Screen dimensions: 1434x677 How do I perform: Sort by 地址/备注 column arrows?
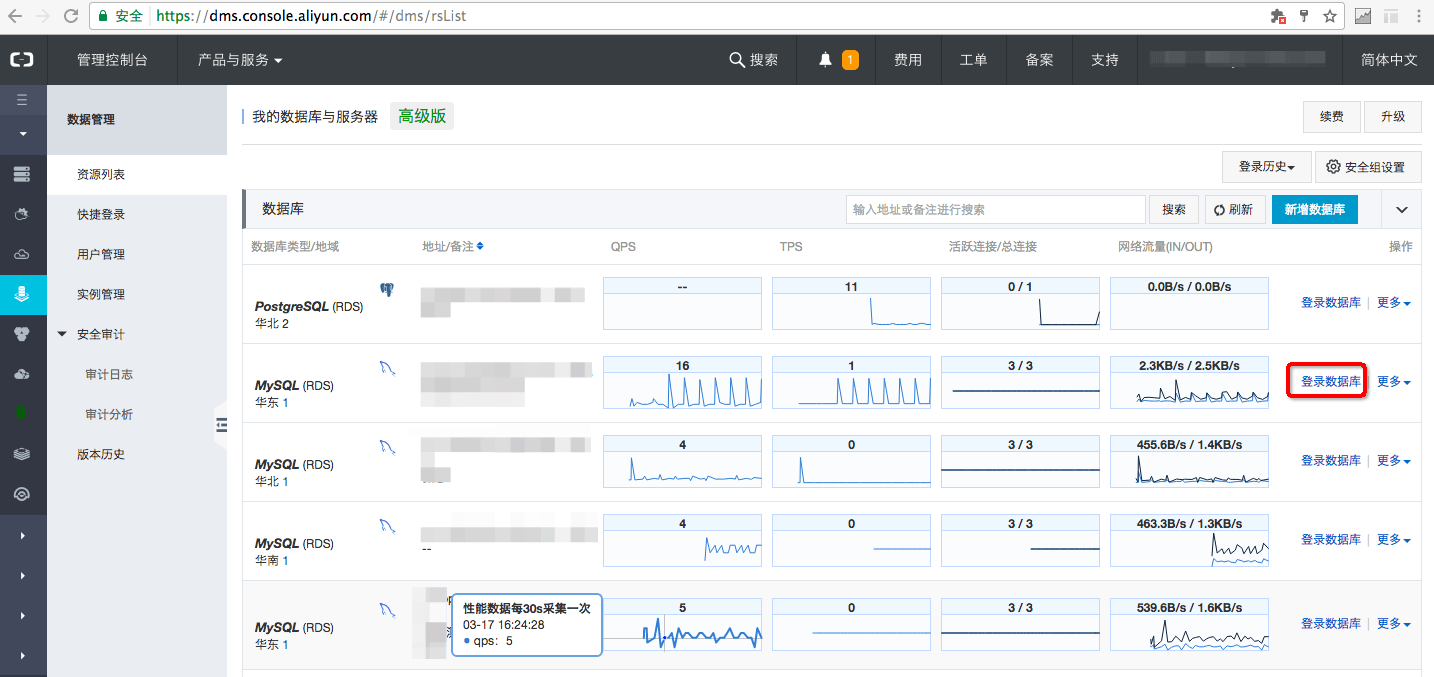point(480,246)
